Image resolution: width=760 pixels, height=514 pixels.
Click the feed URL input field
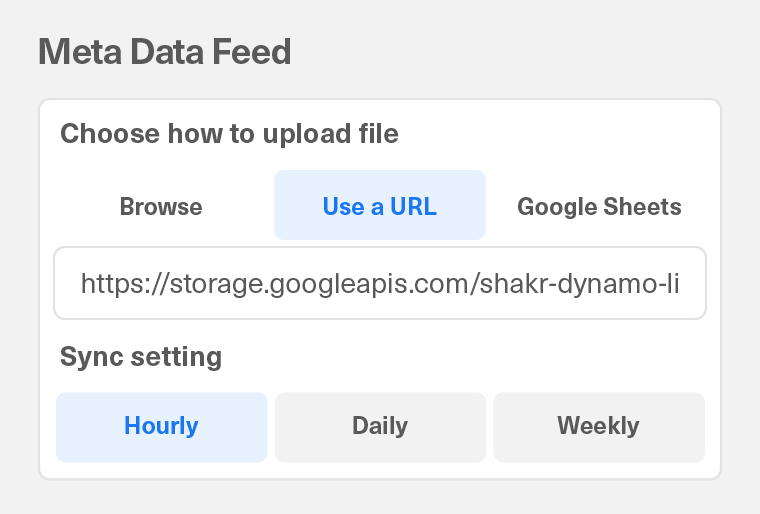(x=380, y=284)
